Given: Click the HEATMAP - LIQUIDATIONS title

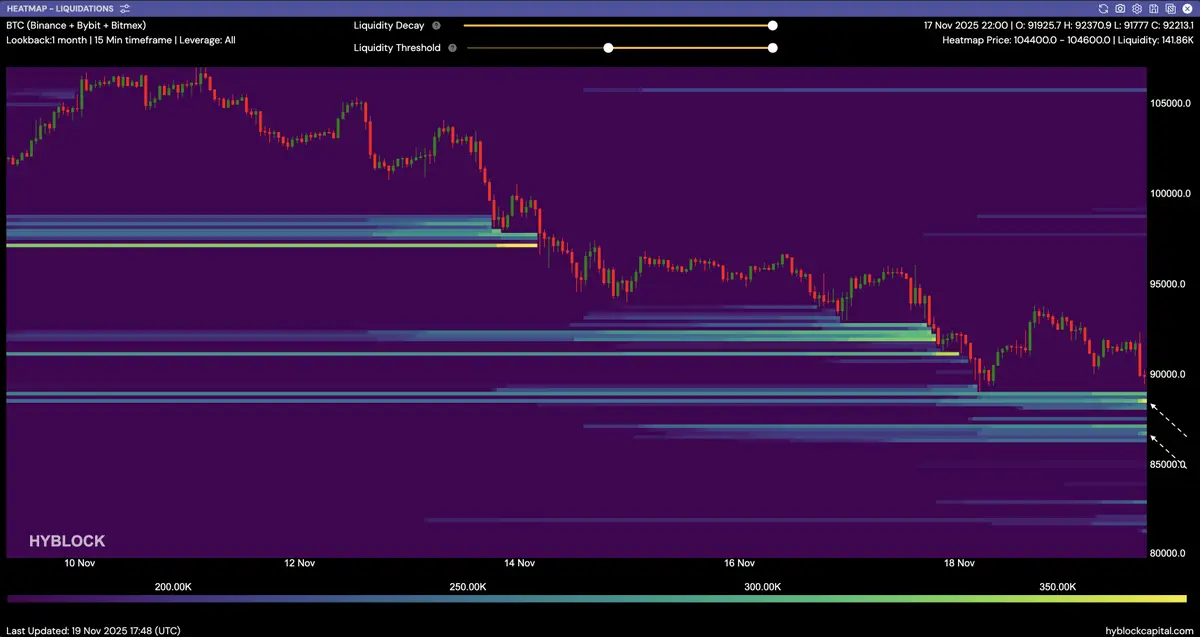Looking at the screenshot, I should [x=60, y=8].
